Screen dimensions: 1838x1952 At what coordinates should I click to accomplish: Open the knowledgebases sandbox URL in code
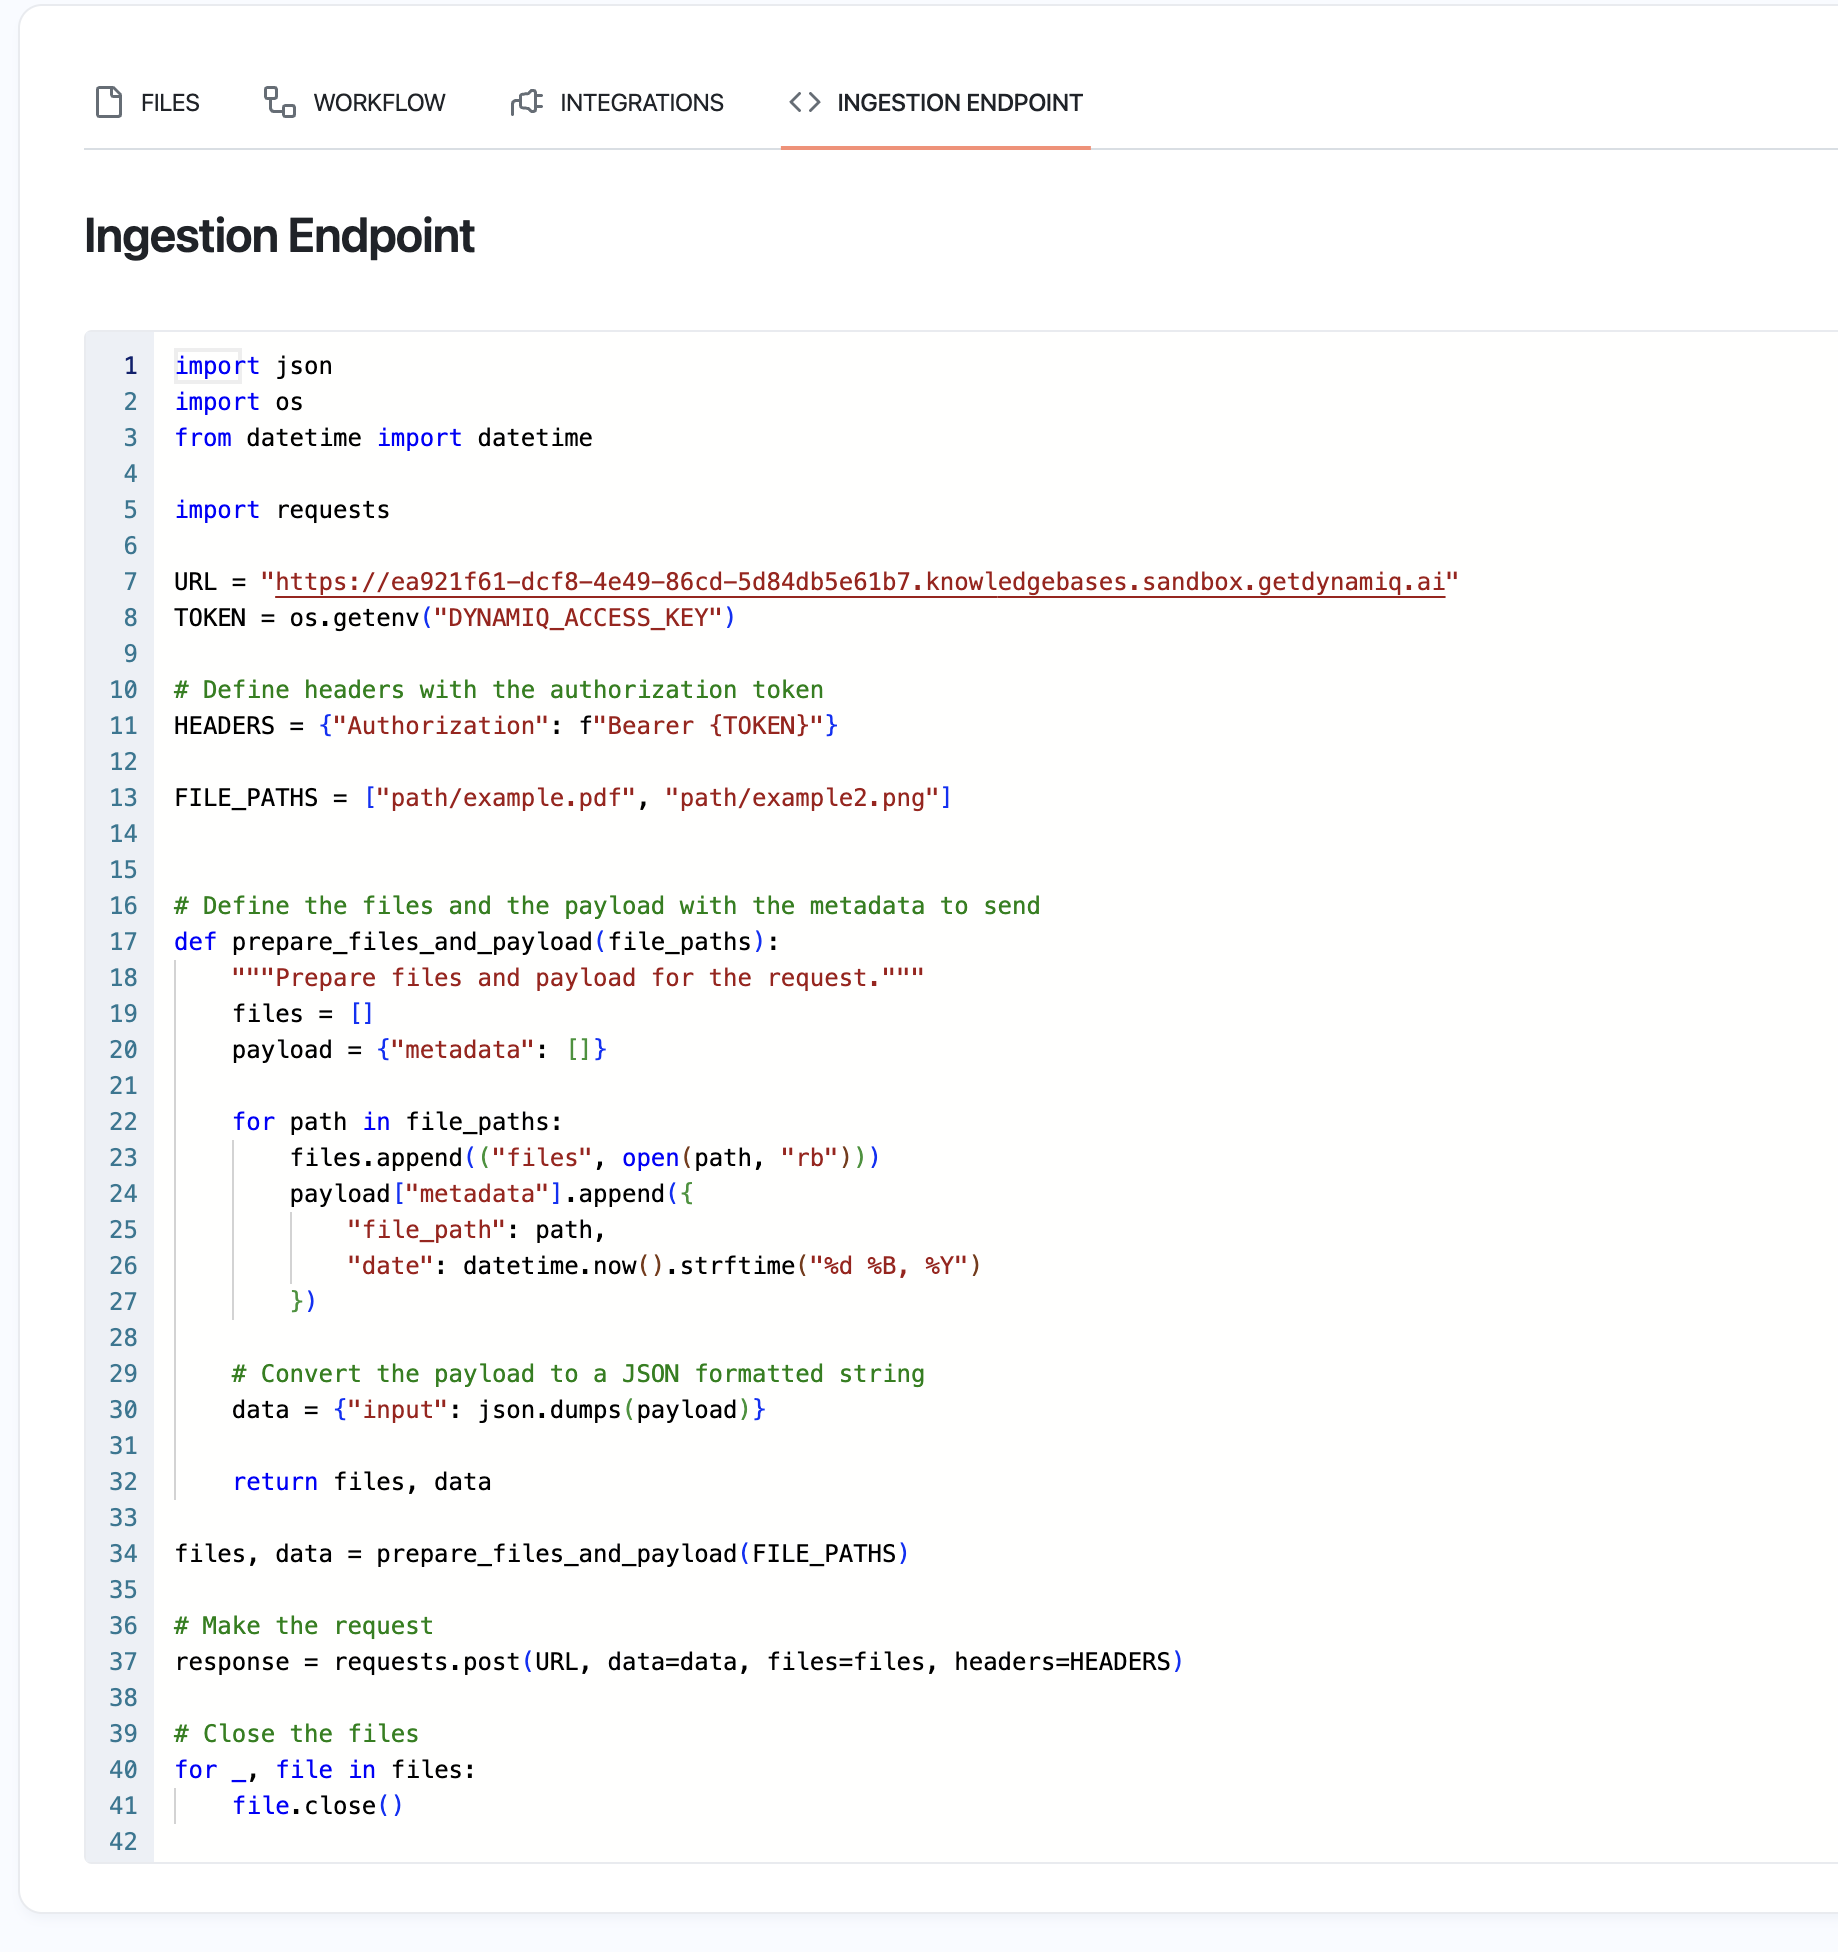click(859, 582)
